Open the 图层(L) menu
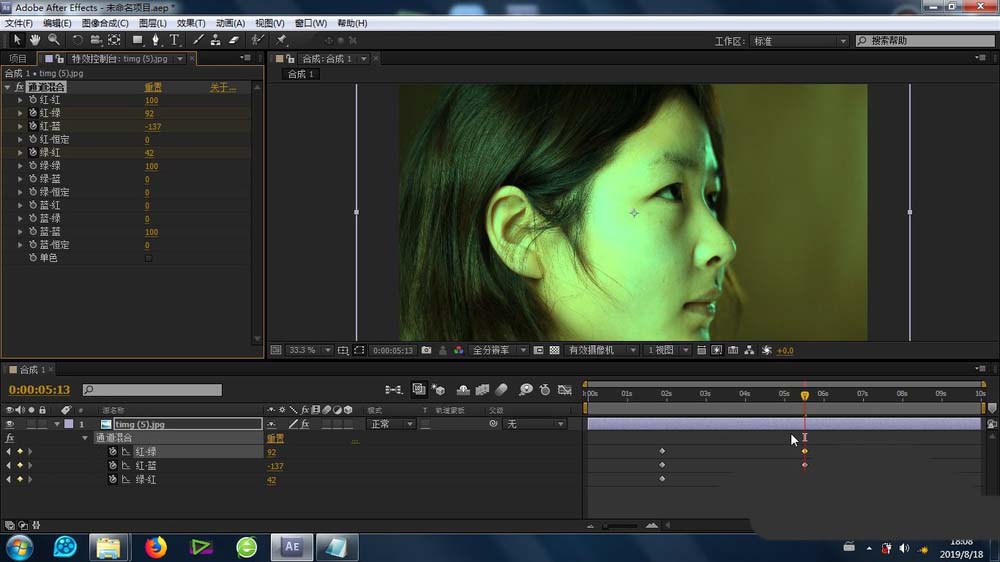This screenshot has width=1000, height=562. coord(152,23)
